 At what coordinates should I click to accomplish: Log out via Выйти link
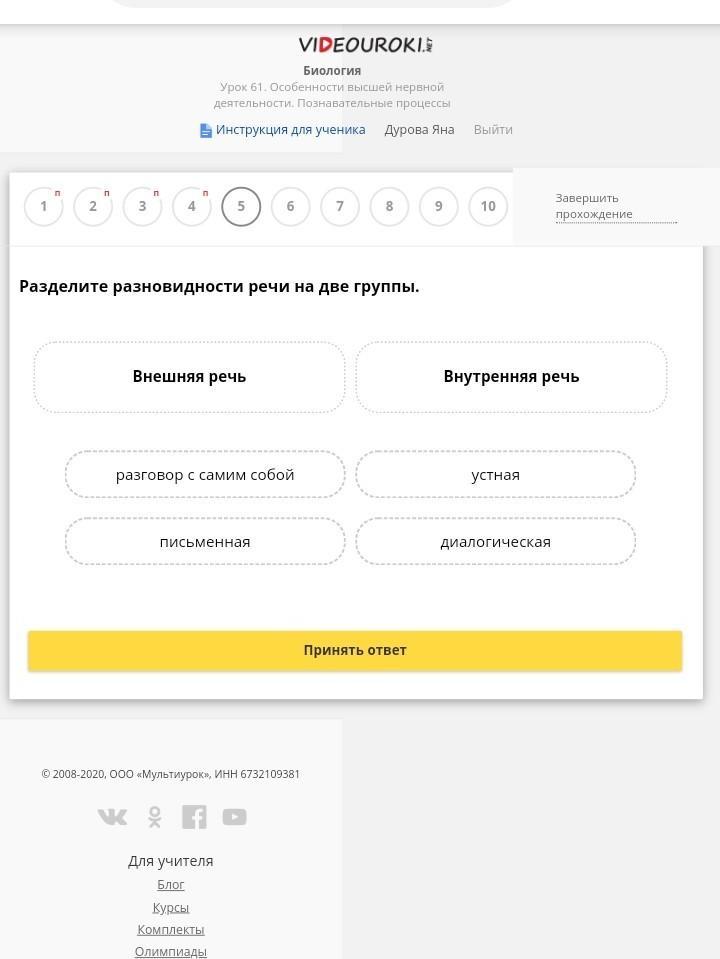click(493, 130)
